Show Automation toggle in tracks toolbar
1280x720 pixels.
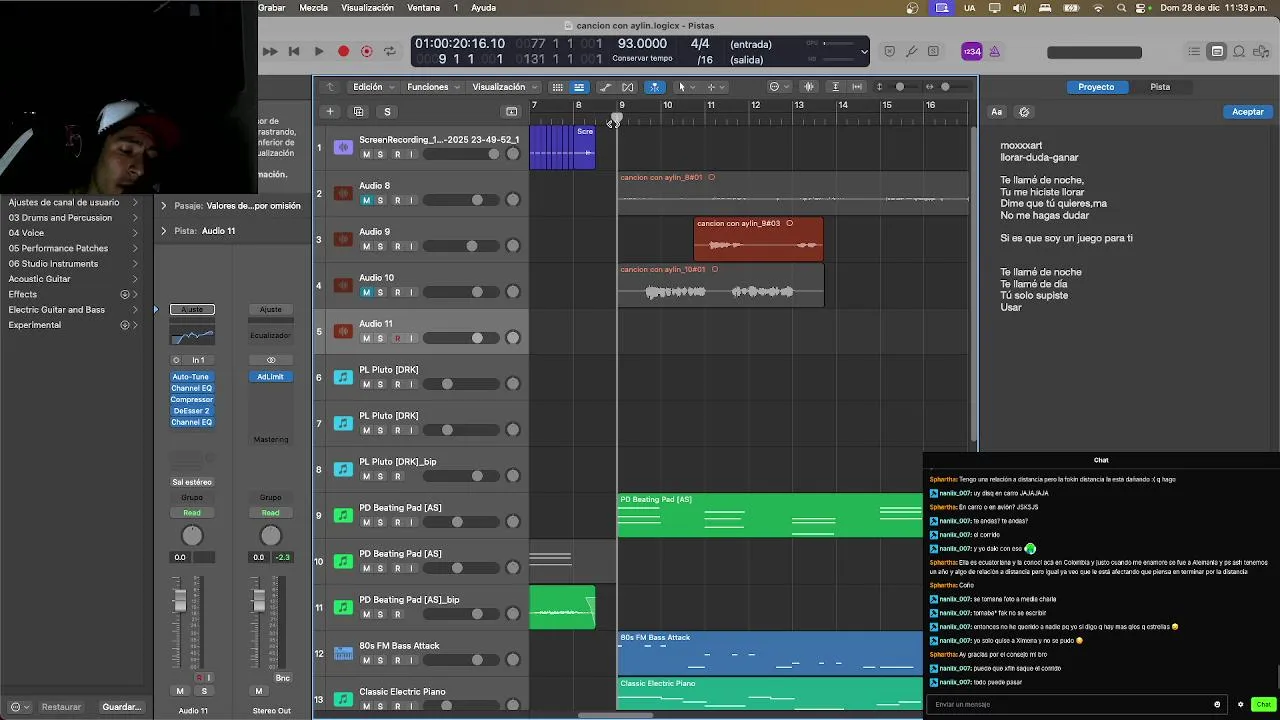605,87
